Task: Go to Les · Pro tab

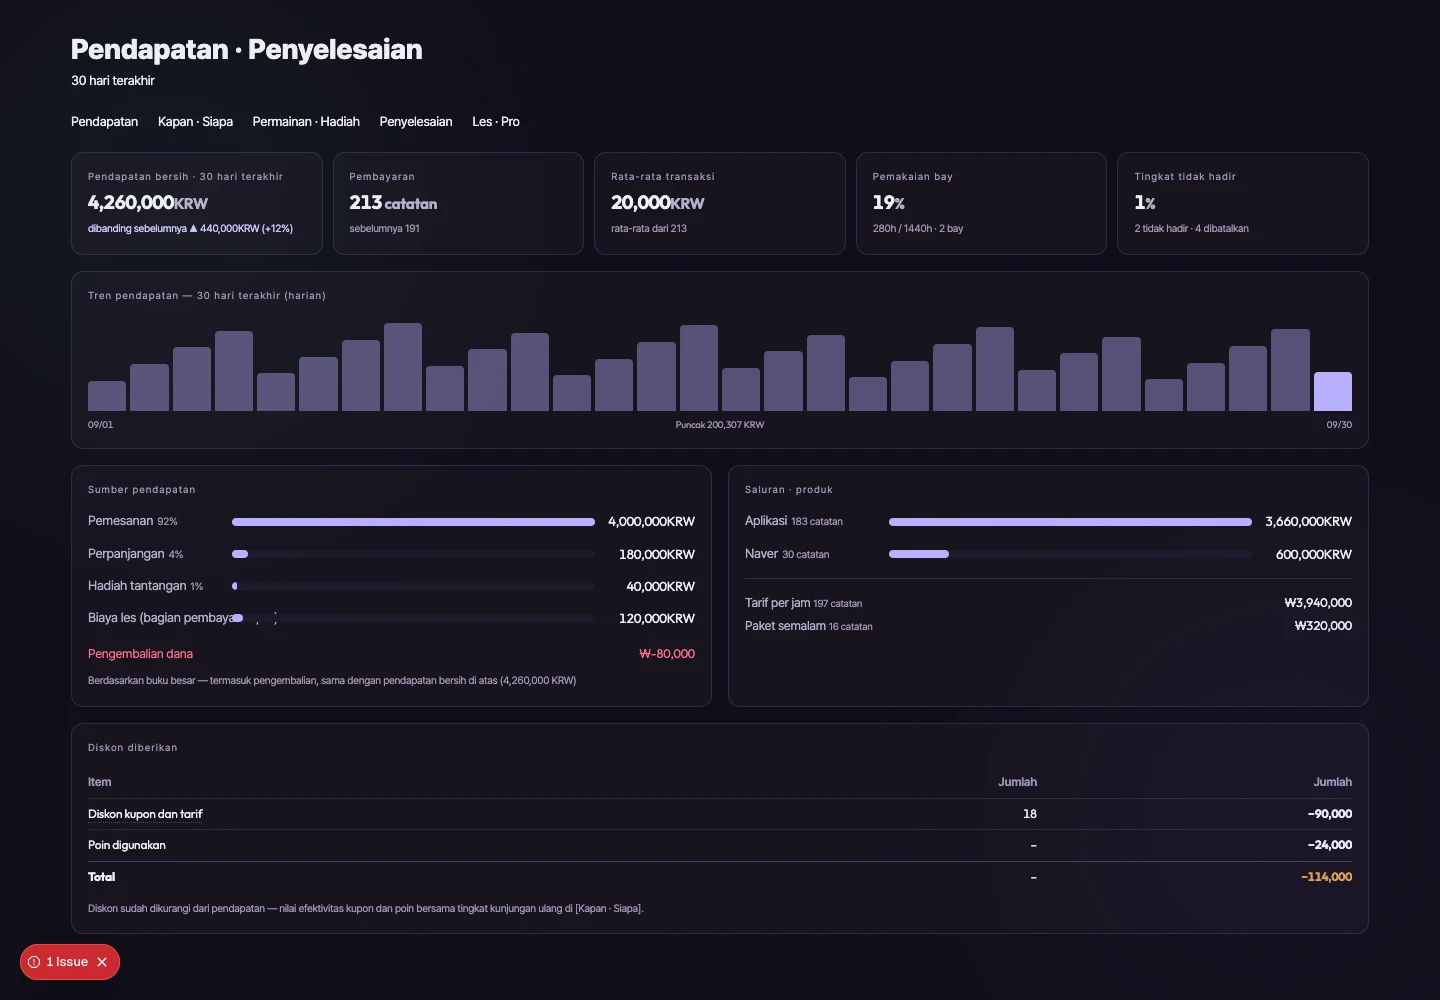Action: point(496,122)
